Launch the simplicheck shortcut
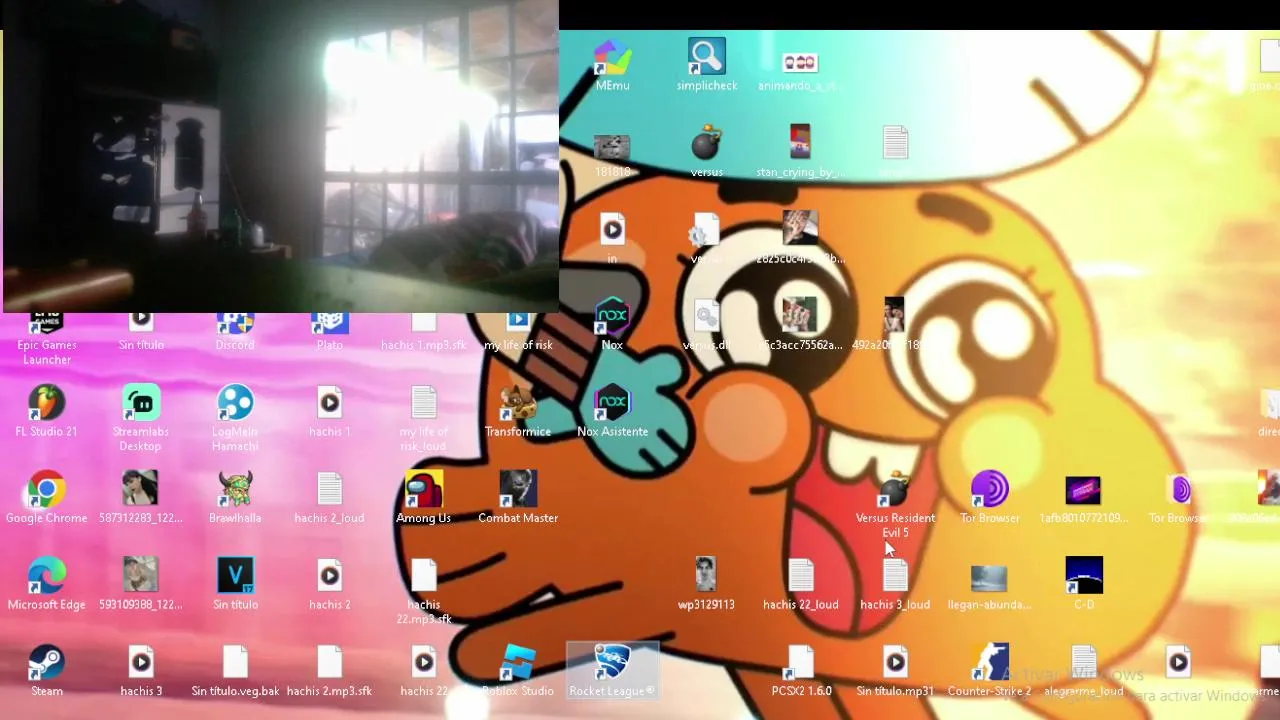The width and height of the screenshot is (1280, 720). coord(707,66)
